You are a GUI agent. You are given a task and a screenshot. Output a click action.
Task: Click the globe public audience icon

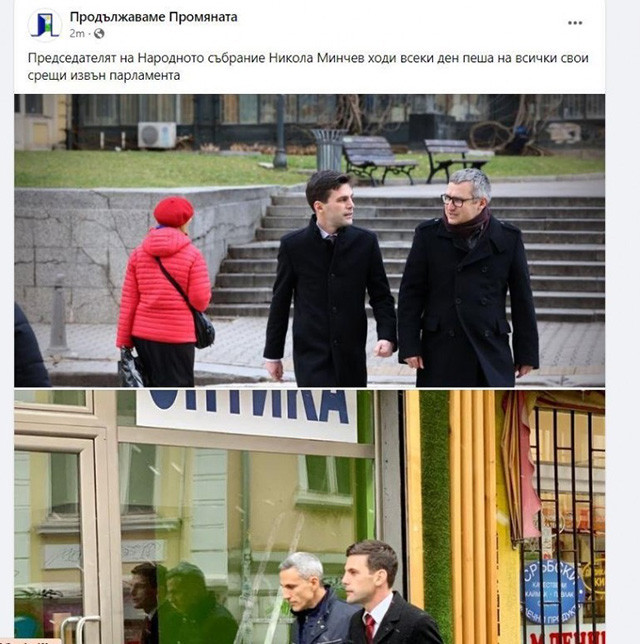coord(99,34)
